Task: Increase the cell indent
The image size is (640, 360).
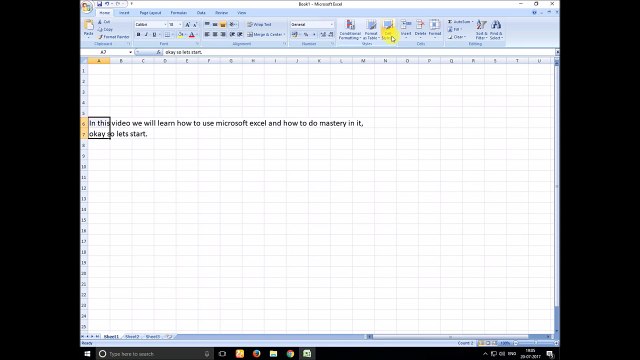Action: [x=240, y=35]
